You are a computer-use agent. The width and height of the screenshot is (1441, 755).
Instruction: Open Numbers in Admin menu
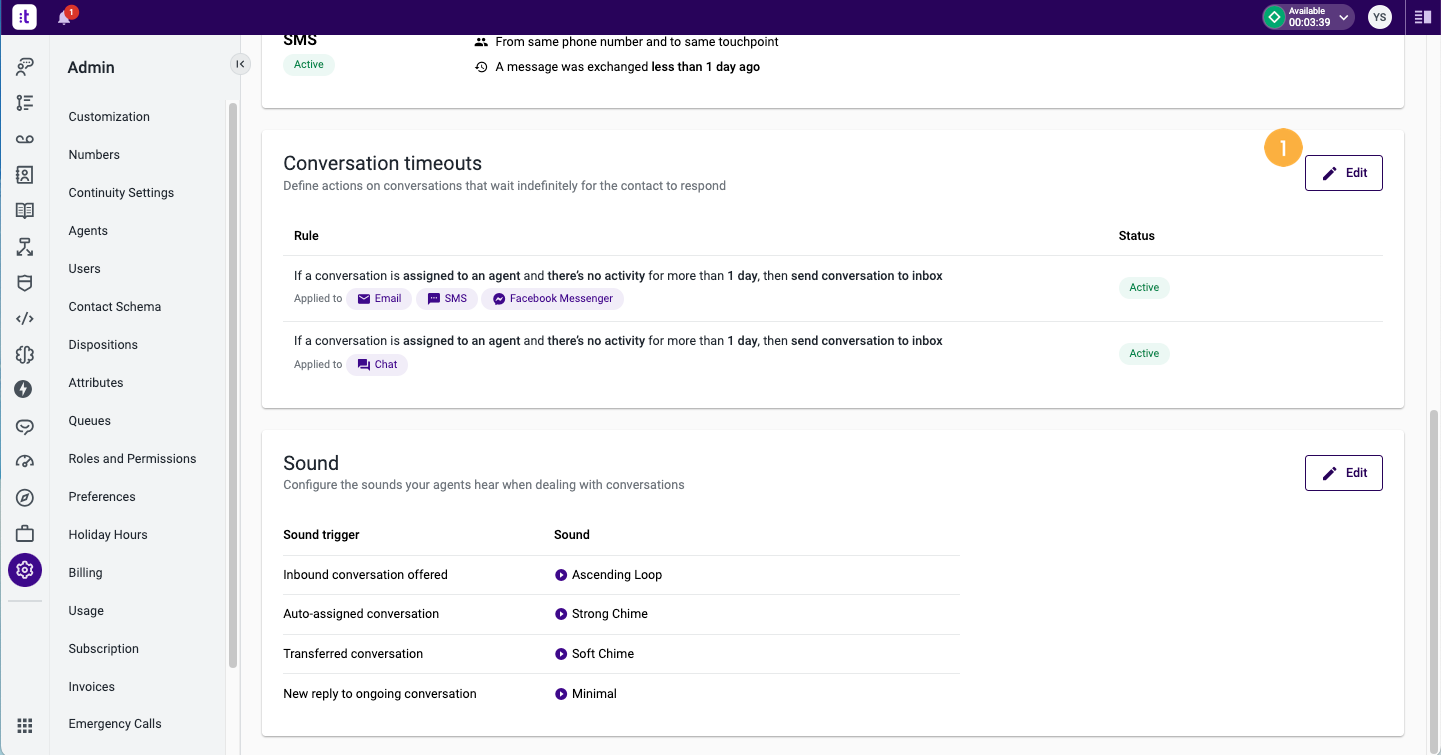(x=94, y=155)
